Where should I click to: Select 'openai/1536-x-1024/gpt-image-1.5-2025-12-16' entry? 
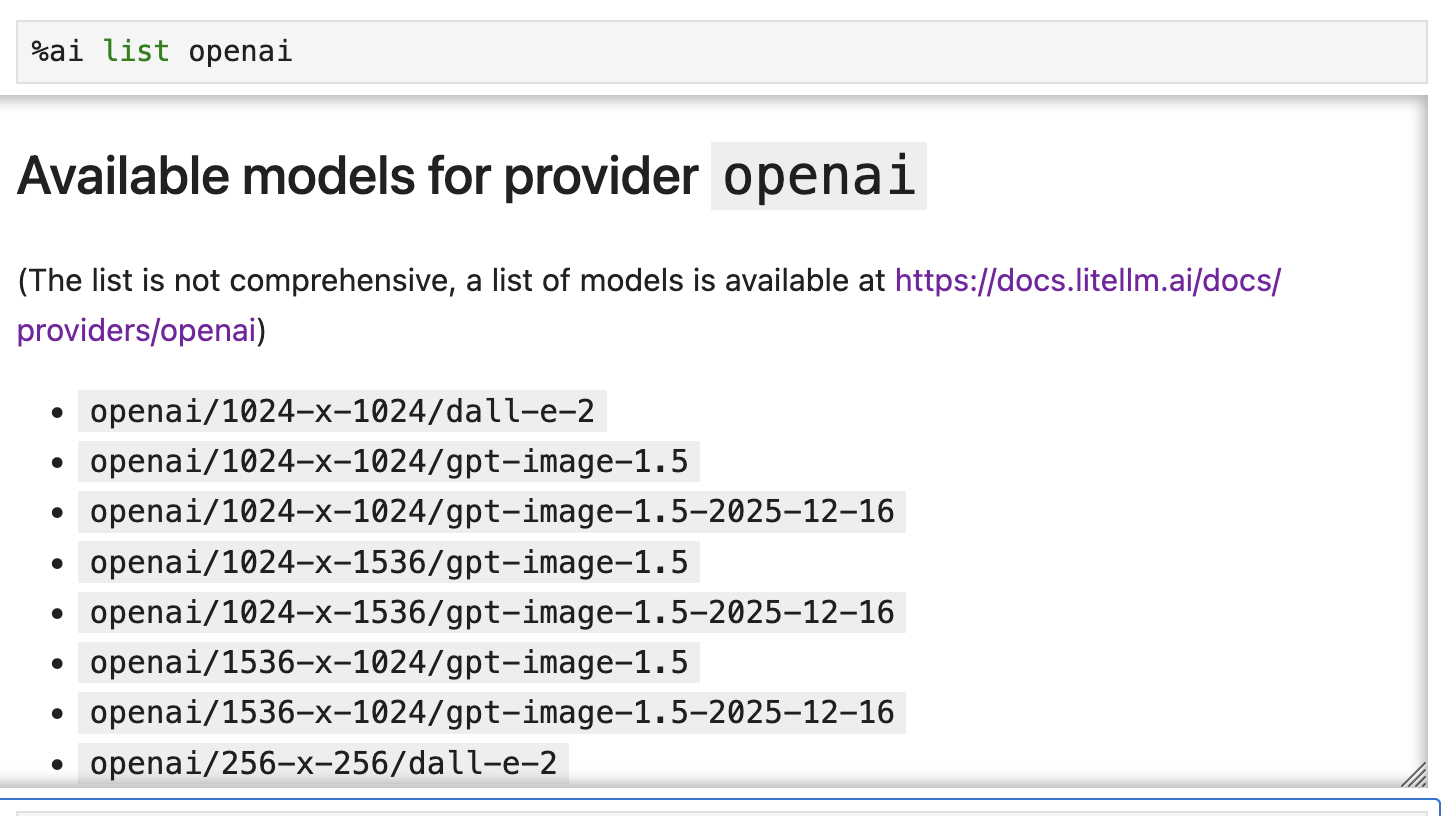pos(492,713)
